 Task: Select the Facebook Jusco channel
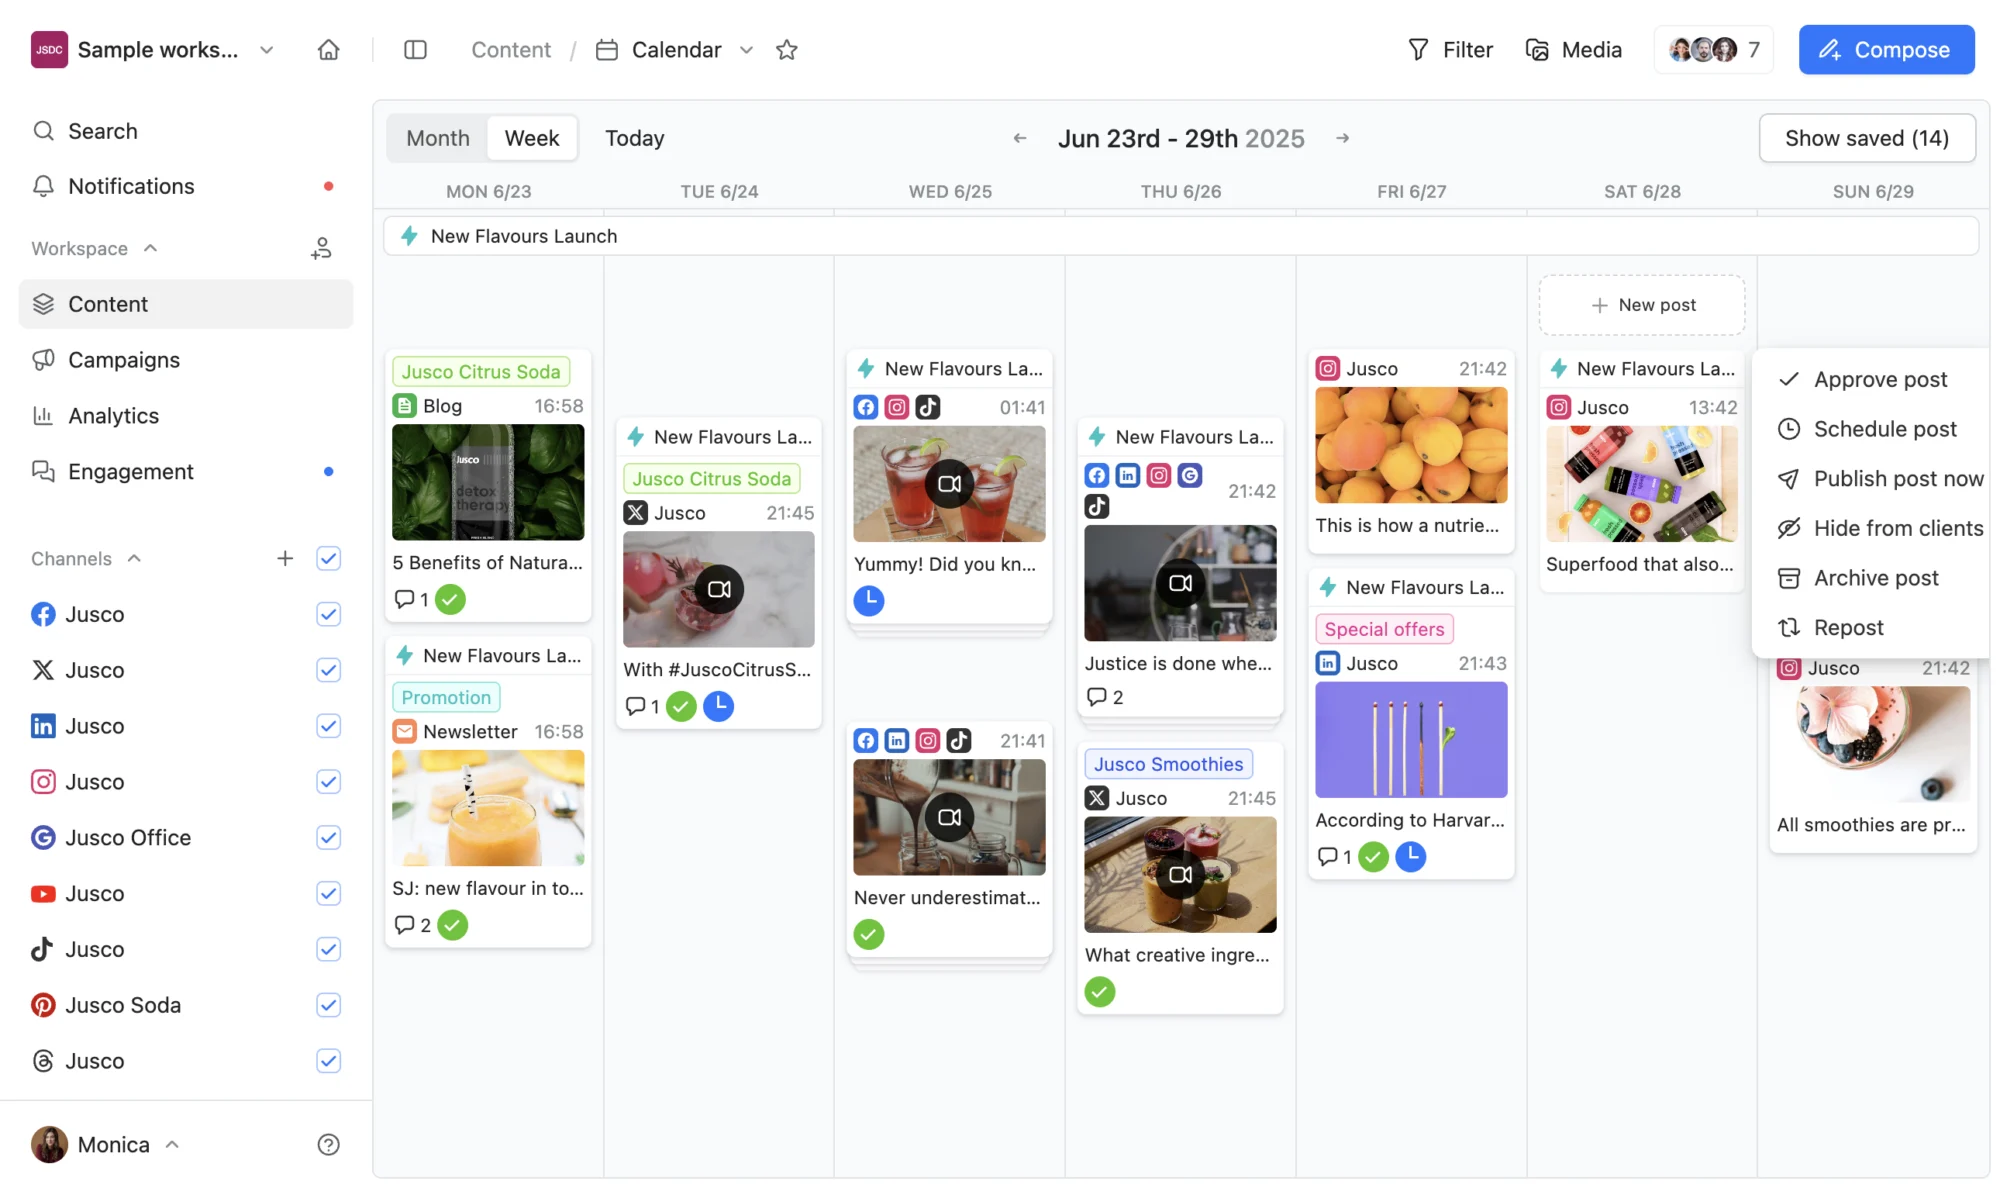(x=78, y=614)
